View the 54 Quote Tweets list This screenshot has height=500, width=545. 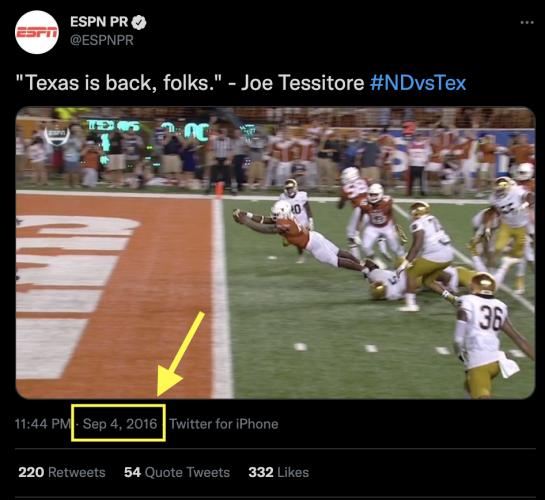(x=177, y=473)
